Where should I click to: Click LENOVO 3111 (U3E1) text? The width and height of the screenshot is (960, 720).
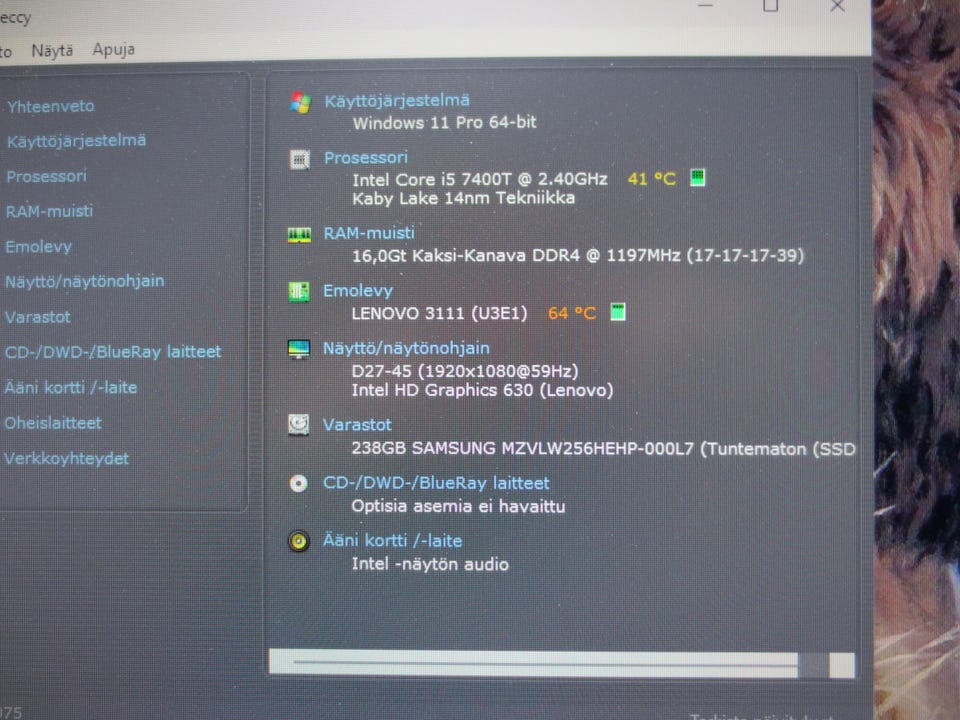coord(439,313)
